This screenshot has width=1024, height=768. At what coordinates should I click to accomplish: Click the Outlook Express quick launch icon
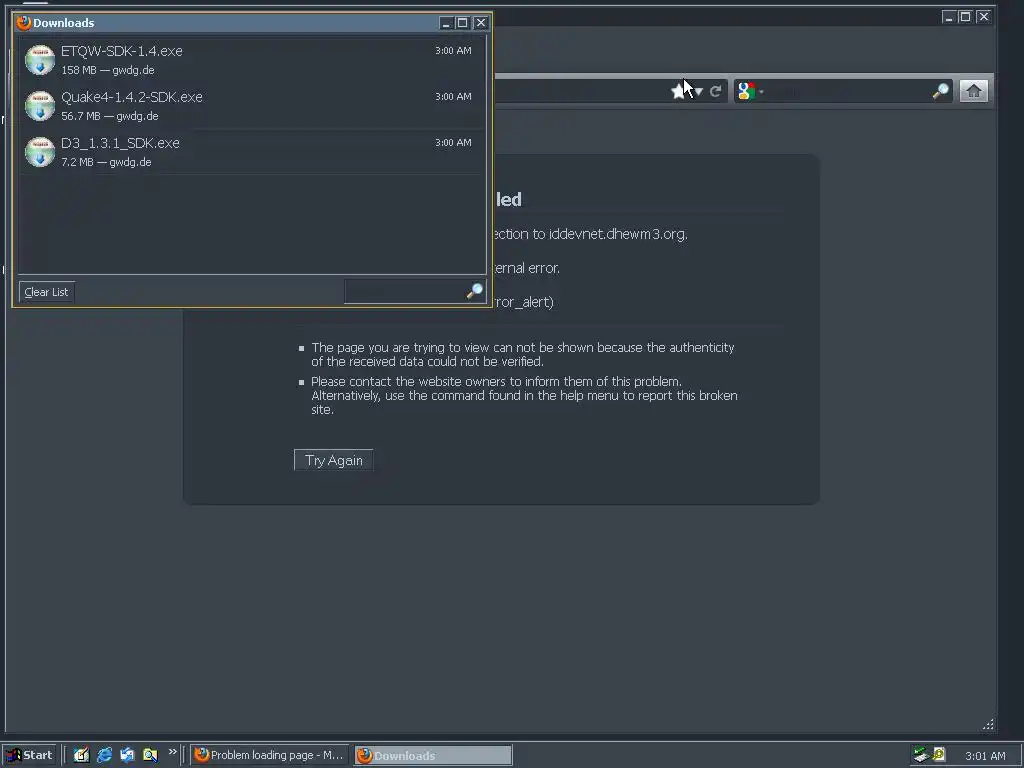[x=127, y=755]
